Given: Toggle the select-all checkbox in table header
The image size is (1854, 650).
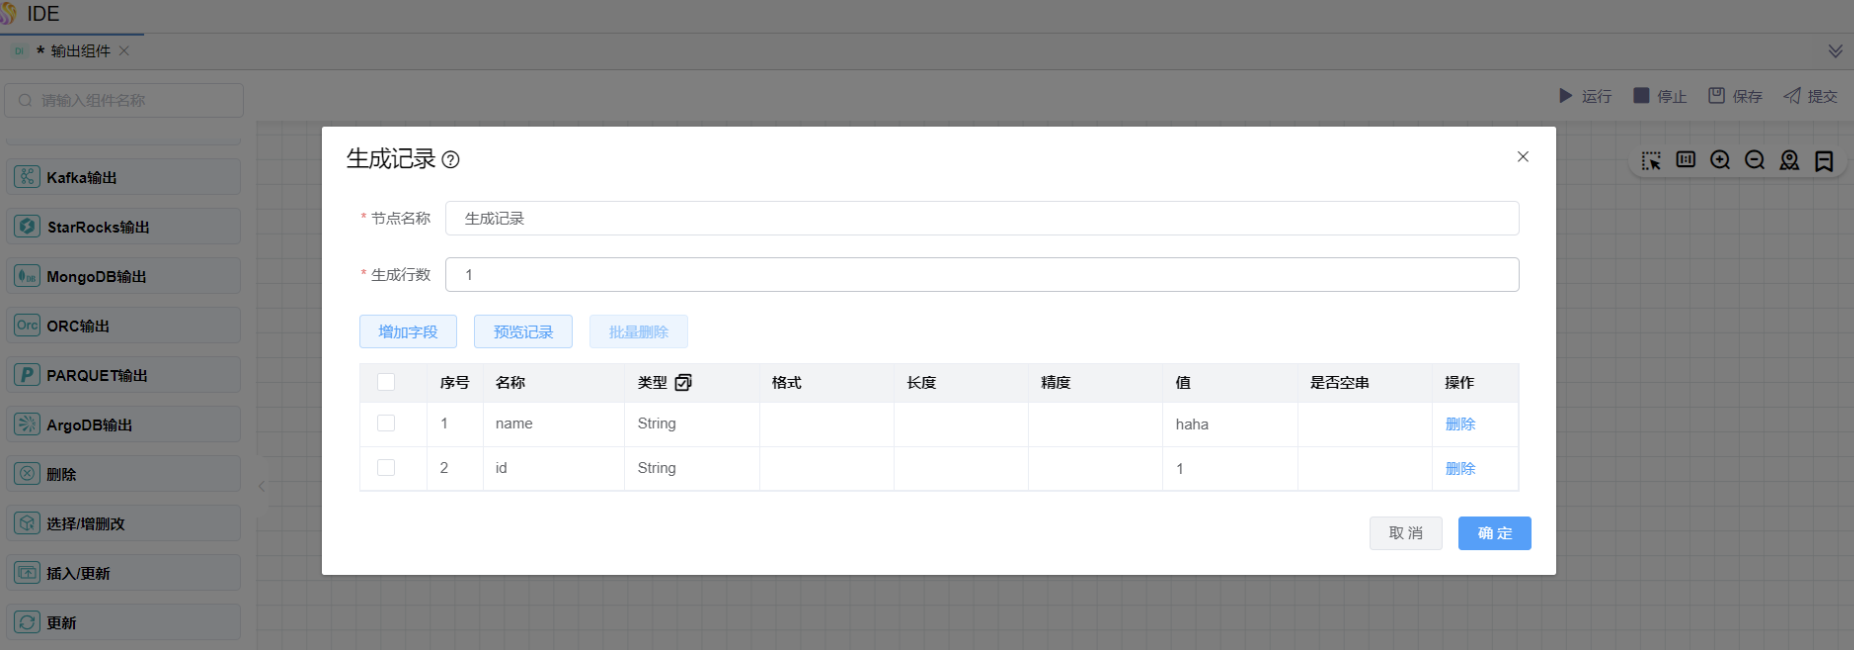Looking at the screenshot, I should click(386, 382).
